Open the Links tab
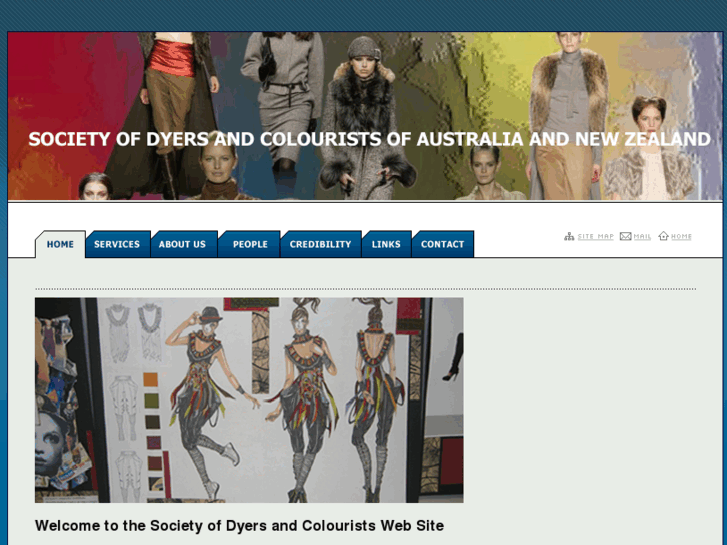727x545 pixels. tap(387, 244)
